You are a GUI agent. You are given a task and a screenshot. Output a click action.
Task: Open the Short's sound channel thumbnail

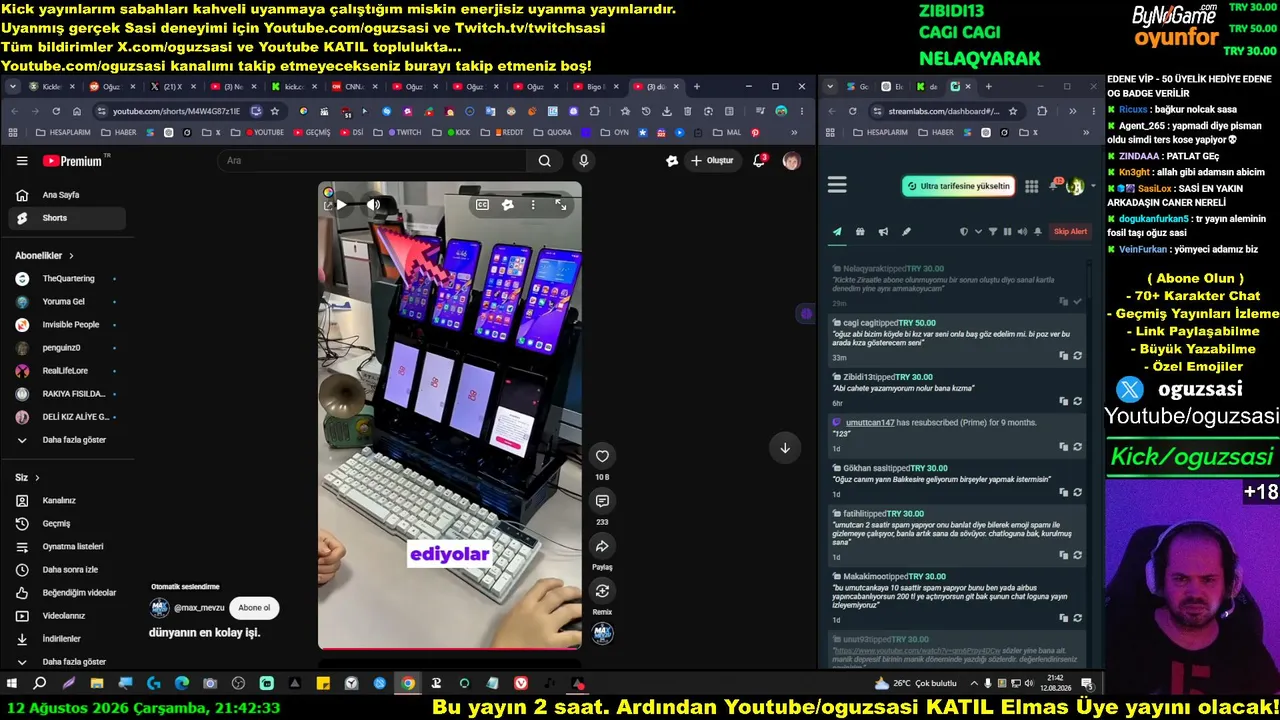(602, 634)
